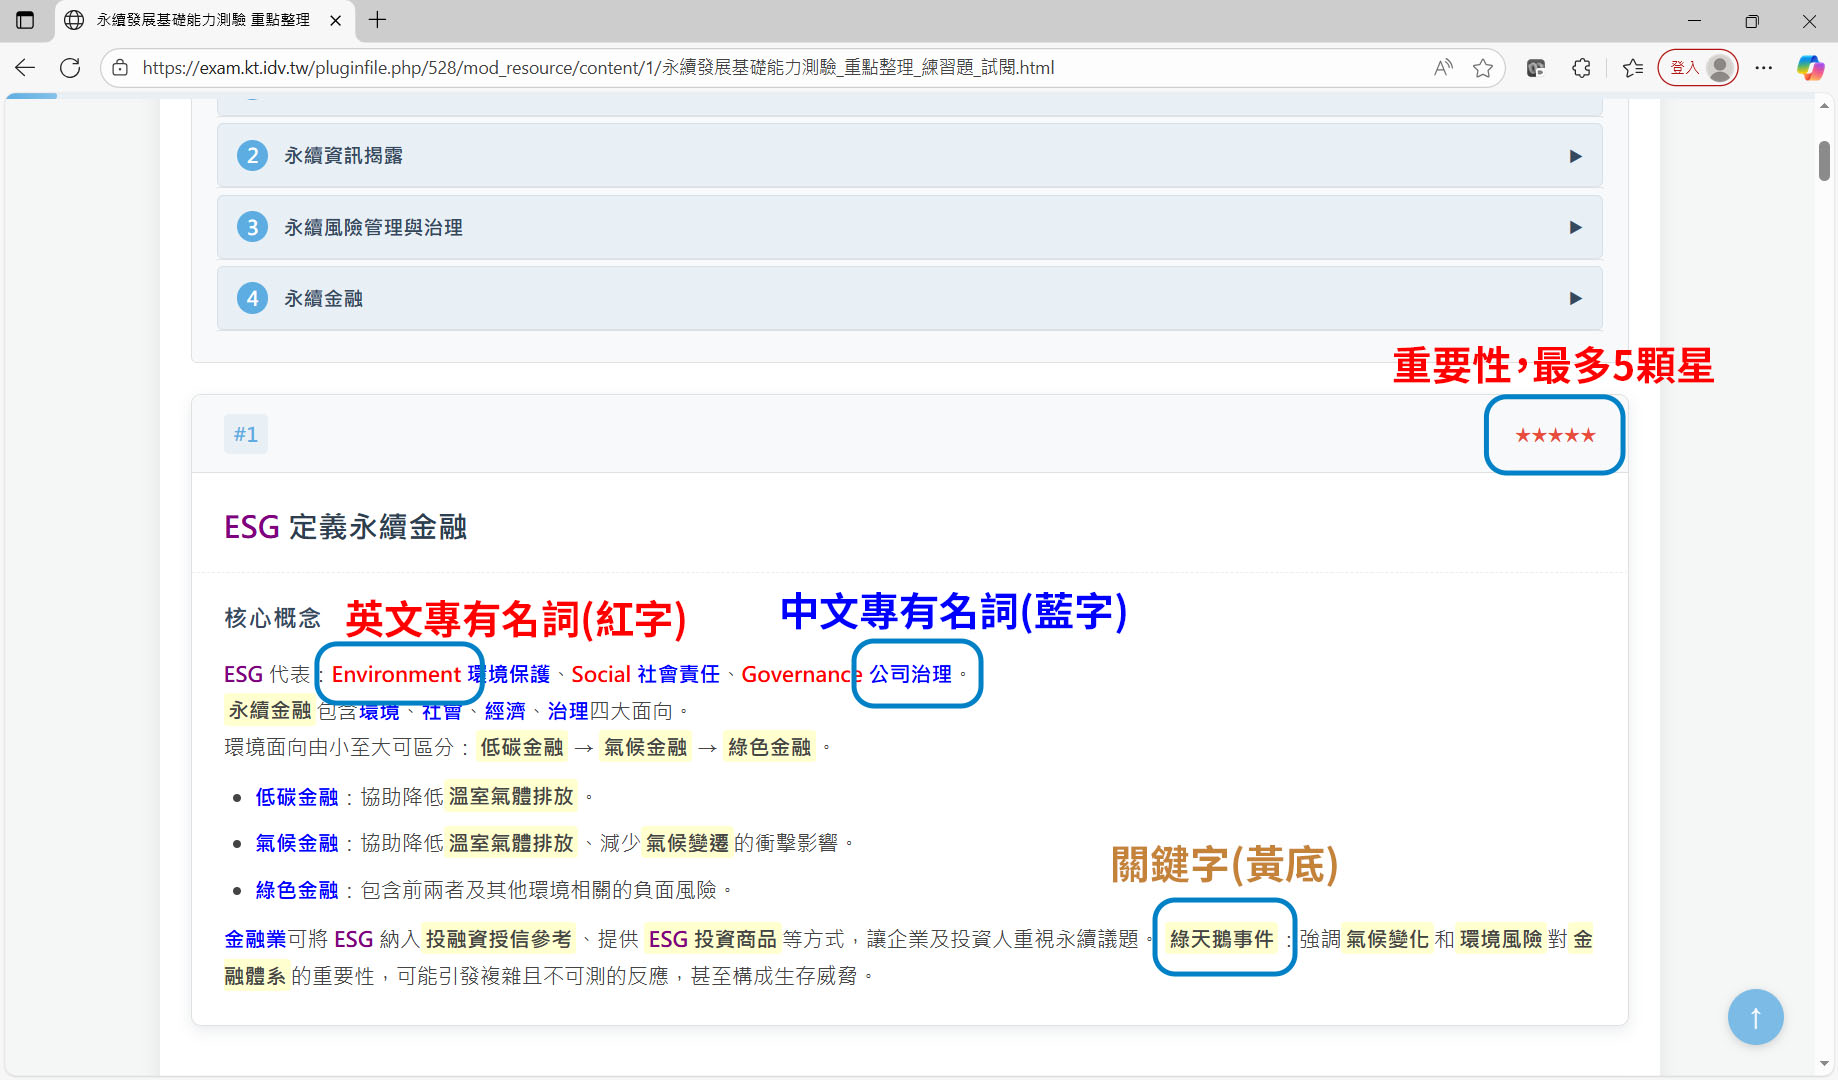Click the URL address bar field
Screen dimensions: 1838x1080
pyautogui.click(x=780, y=68)
